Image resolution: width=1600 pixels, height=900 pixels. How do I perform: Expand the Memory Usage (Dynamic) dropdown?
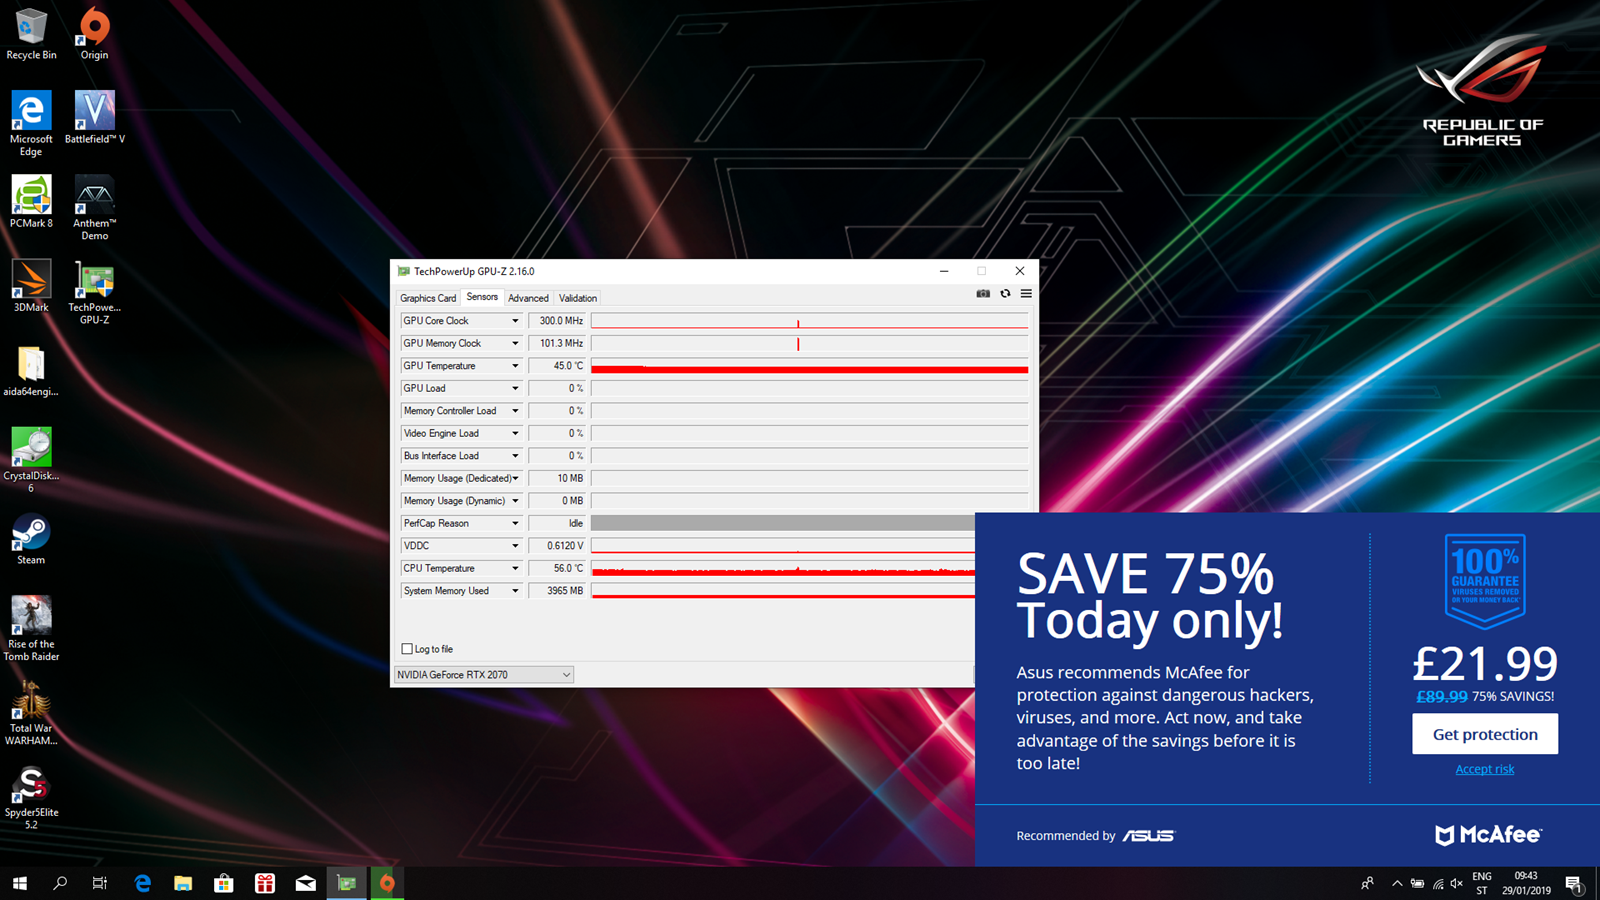point(515,501)
